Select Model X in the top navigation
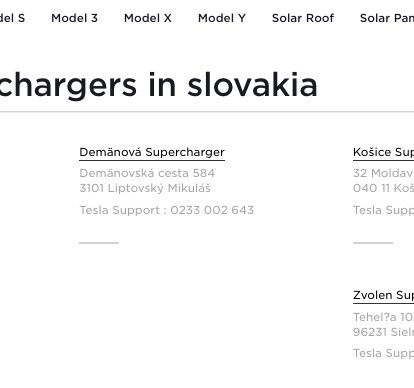This screenshot has height=388, width=414. [148, 18]
